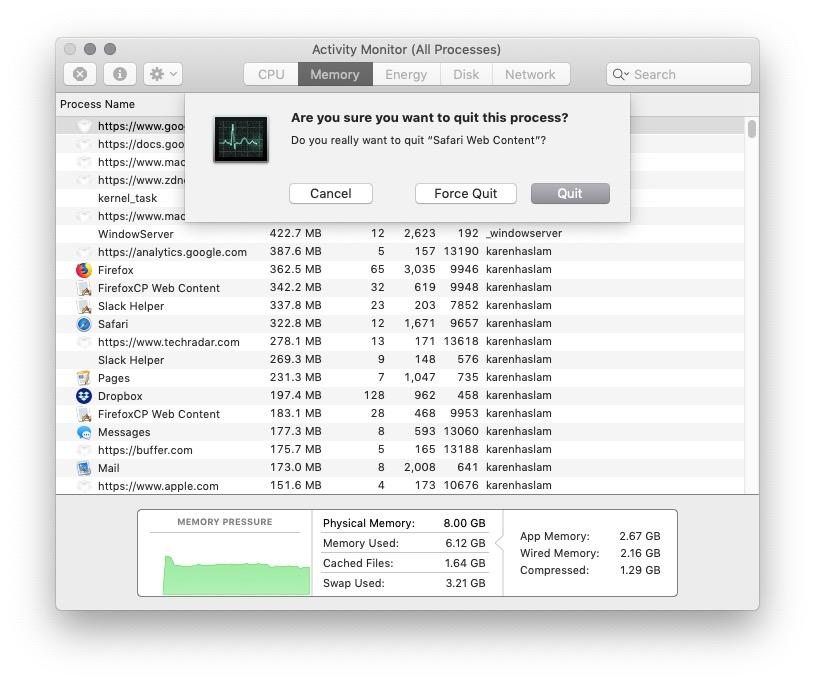Image resolution: width=815 pixels, height=684 pixels.
Task: Click the process list vertical scrollbar thumb
Action: coord(752,128)
